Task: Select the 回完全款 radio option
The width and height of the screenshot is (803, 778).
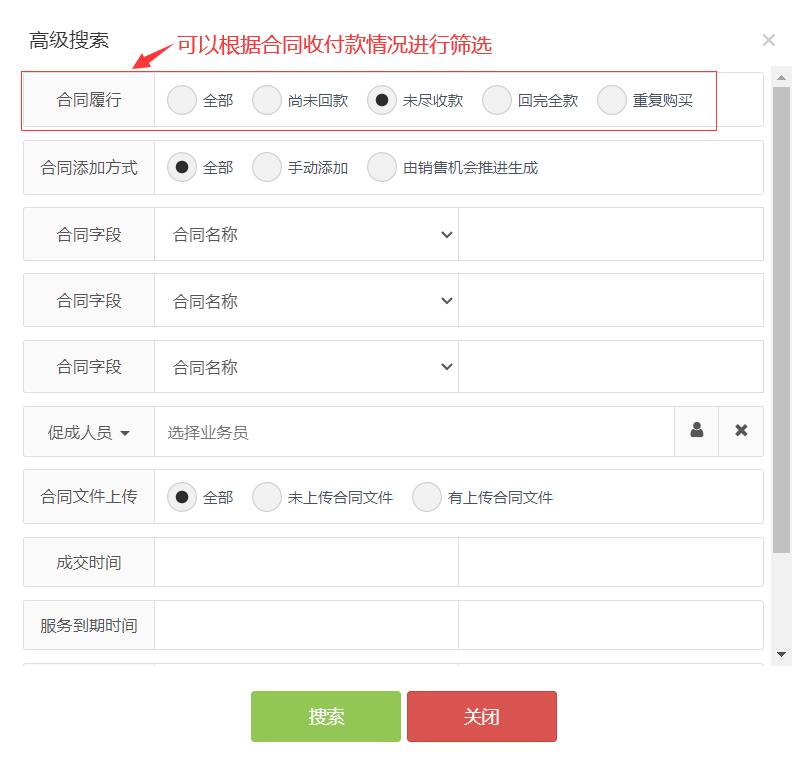Action: (x=497, y=100)
